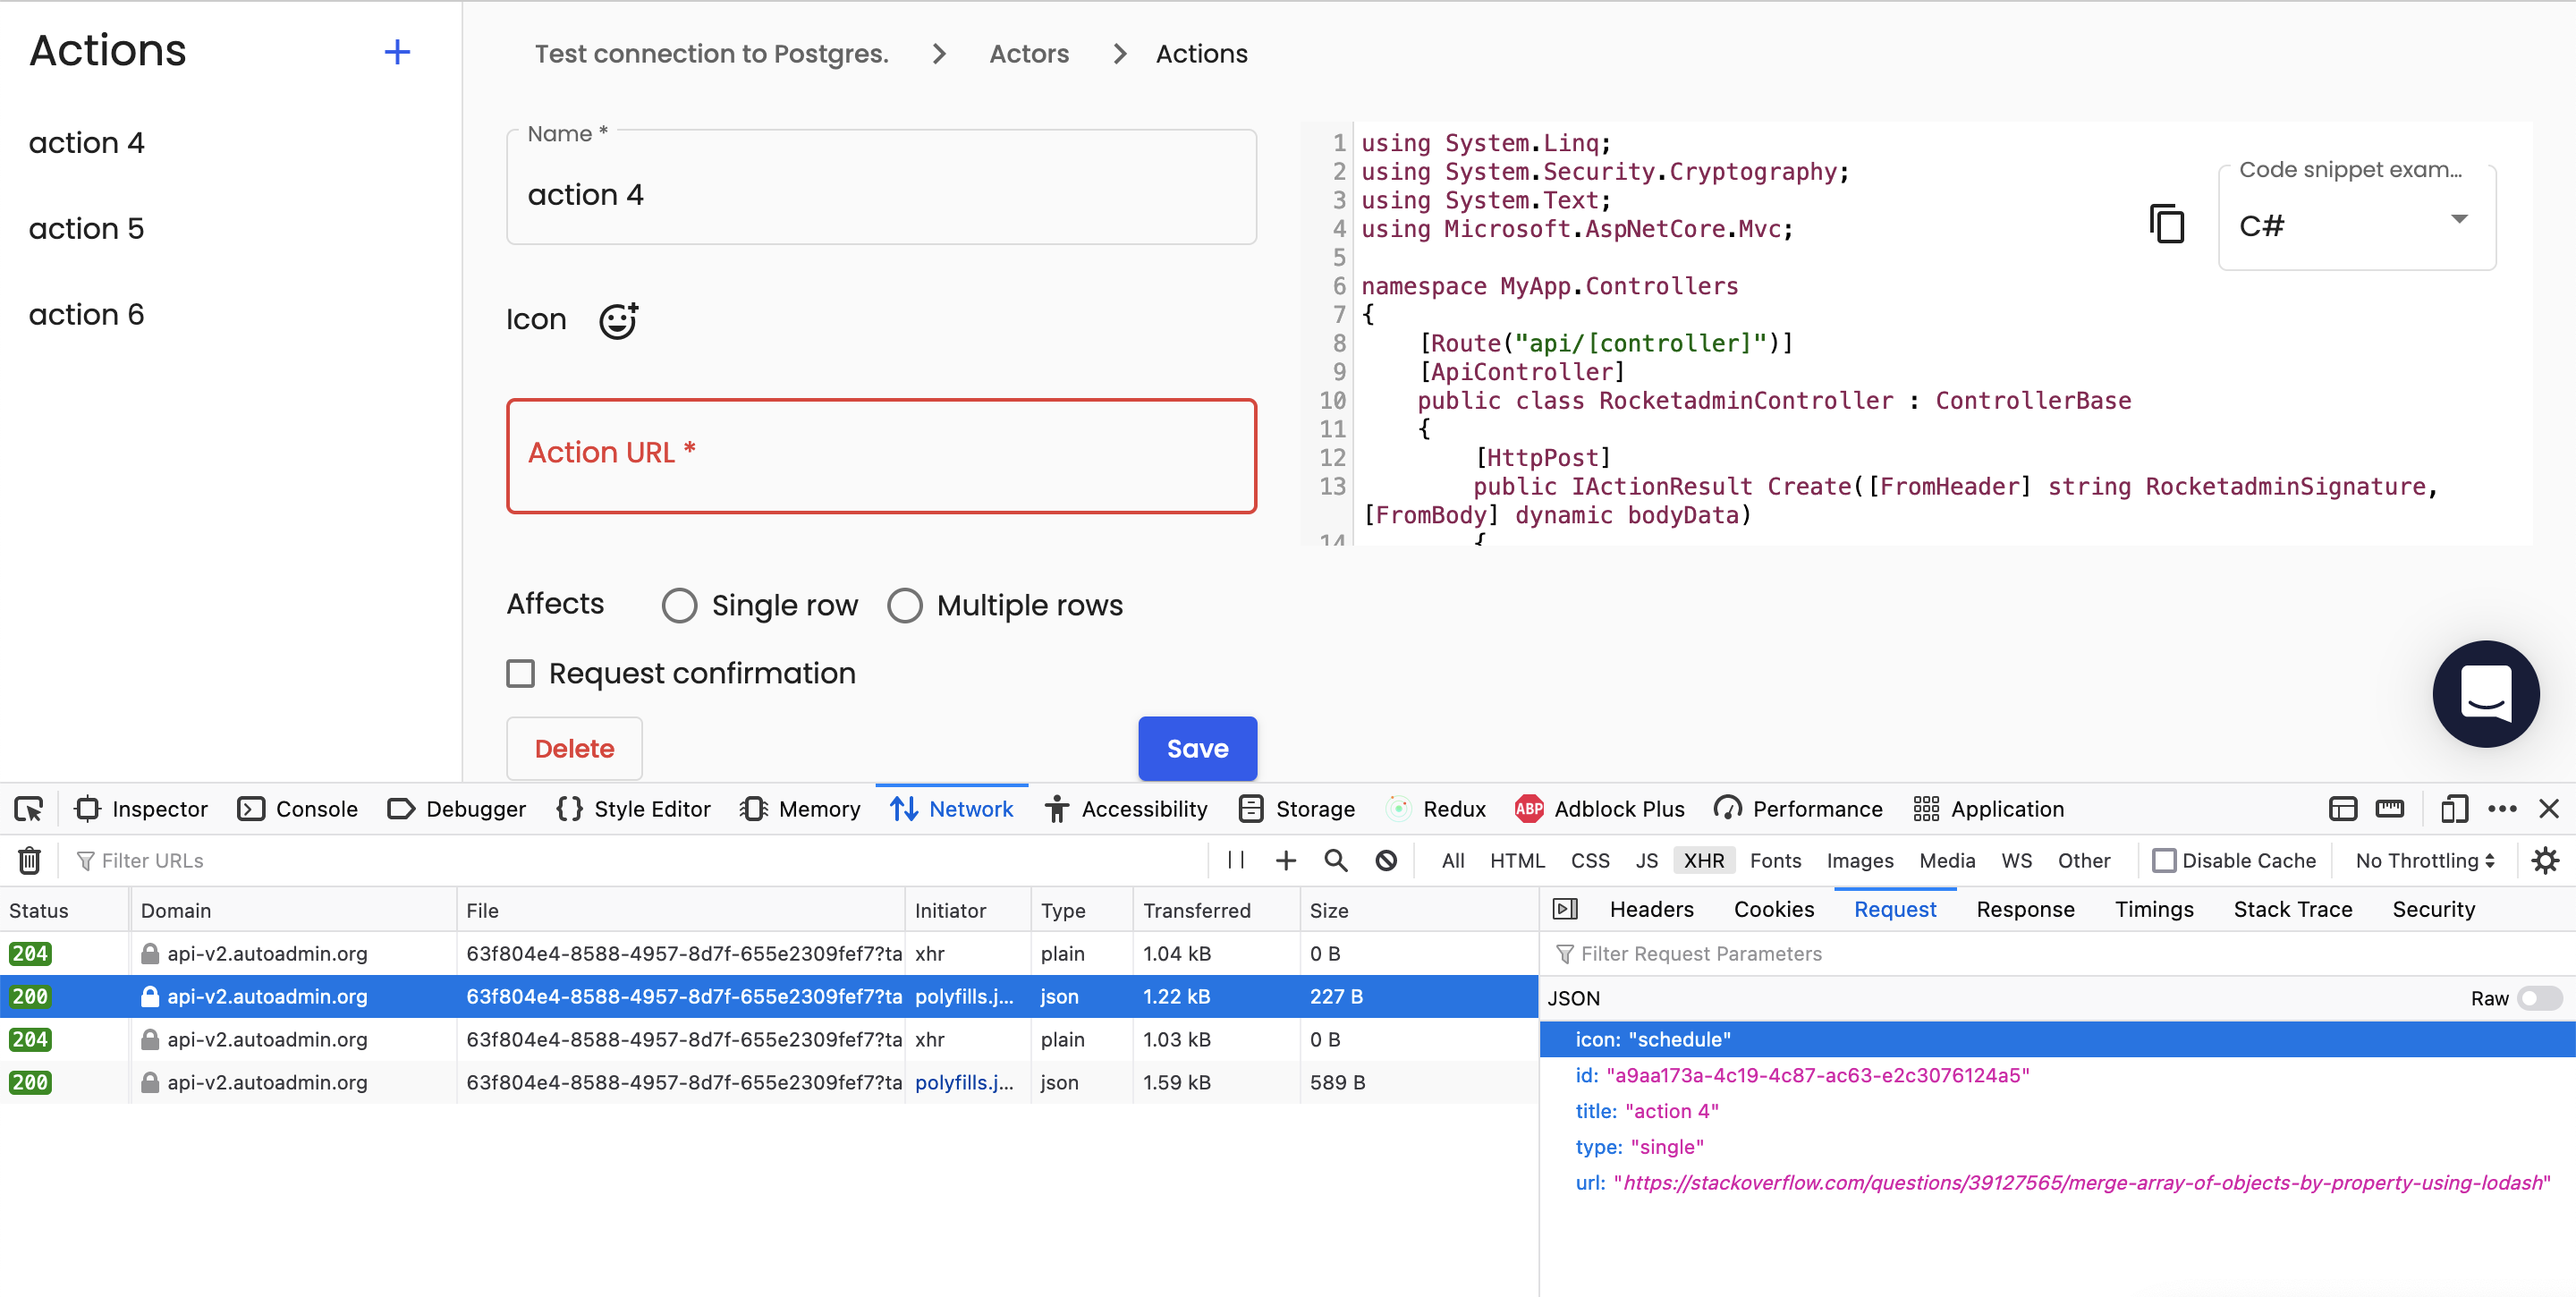Image resolution: width=2576 pixels, height=1297 pixels.
Task: Open the No Throttling dropdown
Action: pyautogui.click(x=2422, y=860)
